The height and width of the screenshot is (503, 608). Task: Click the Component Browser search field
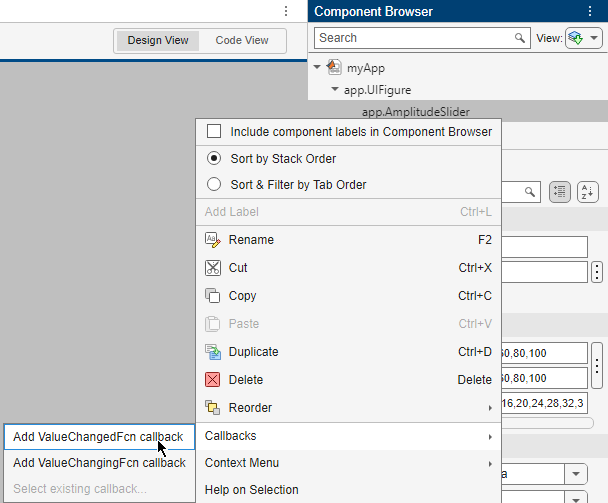point(415,38)
